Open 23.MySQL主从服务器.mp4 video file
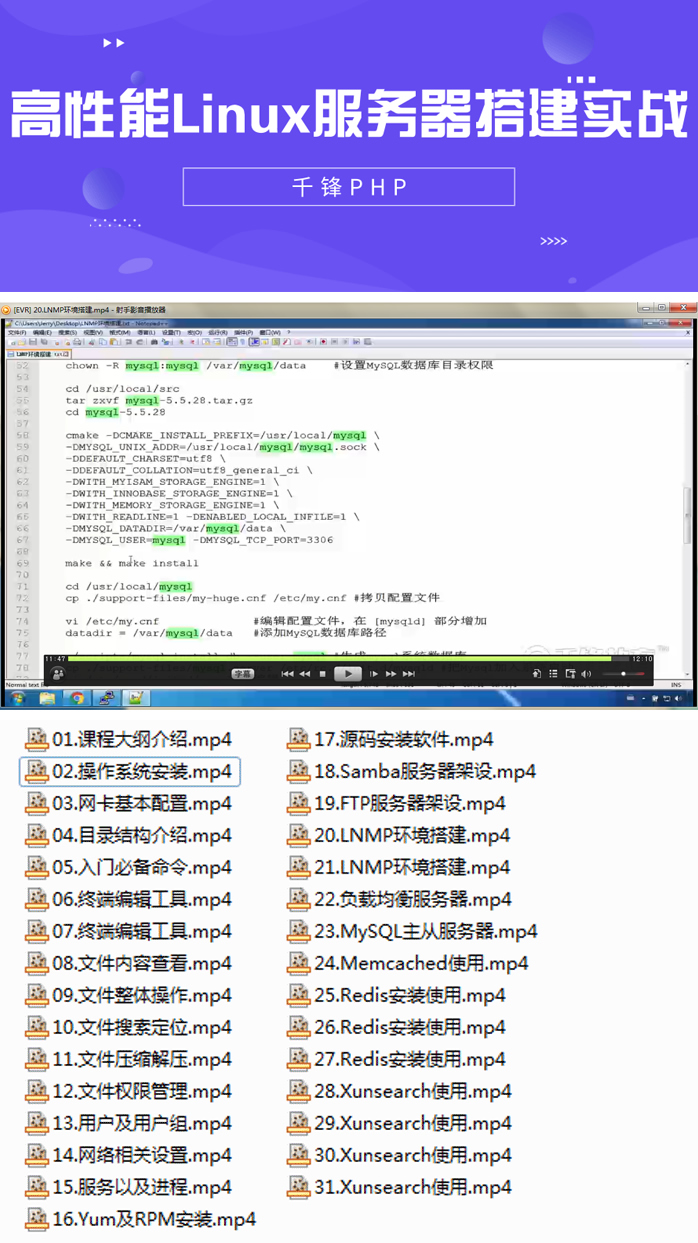Screen dimensions: 698x1243 pos(413,932)
